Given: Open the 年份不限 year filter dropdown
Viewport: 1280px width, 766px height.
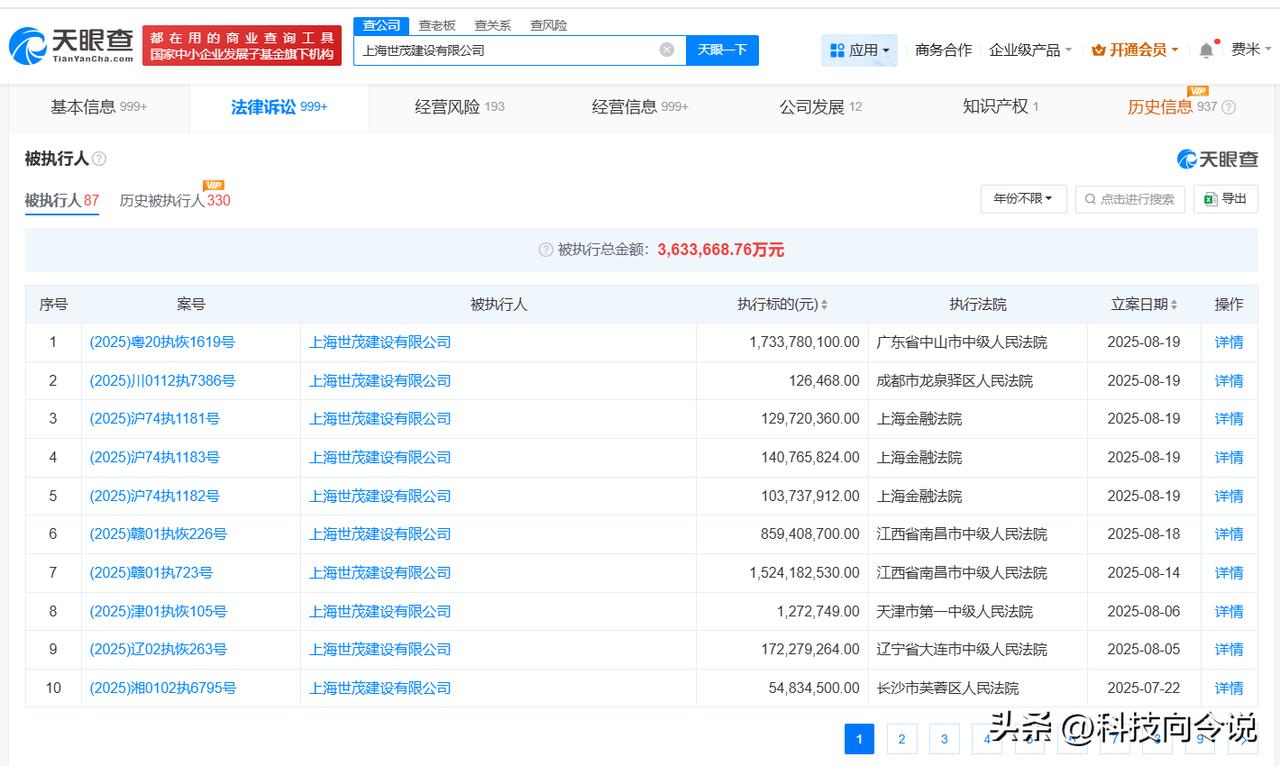Looking at the screenshot, I should 1023,199.
